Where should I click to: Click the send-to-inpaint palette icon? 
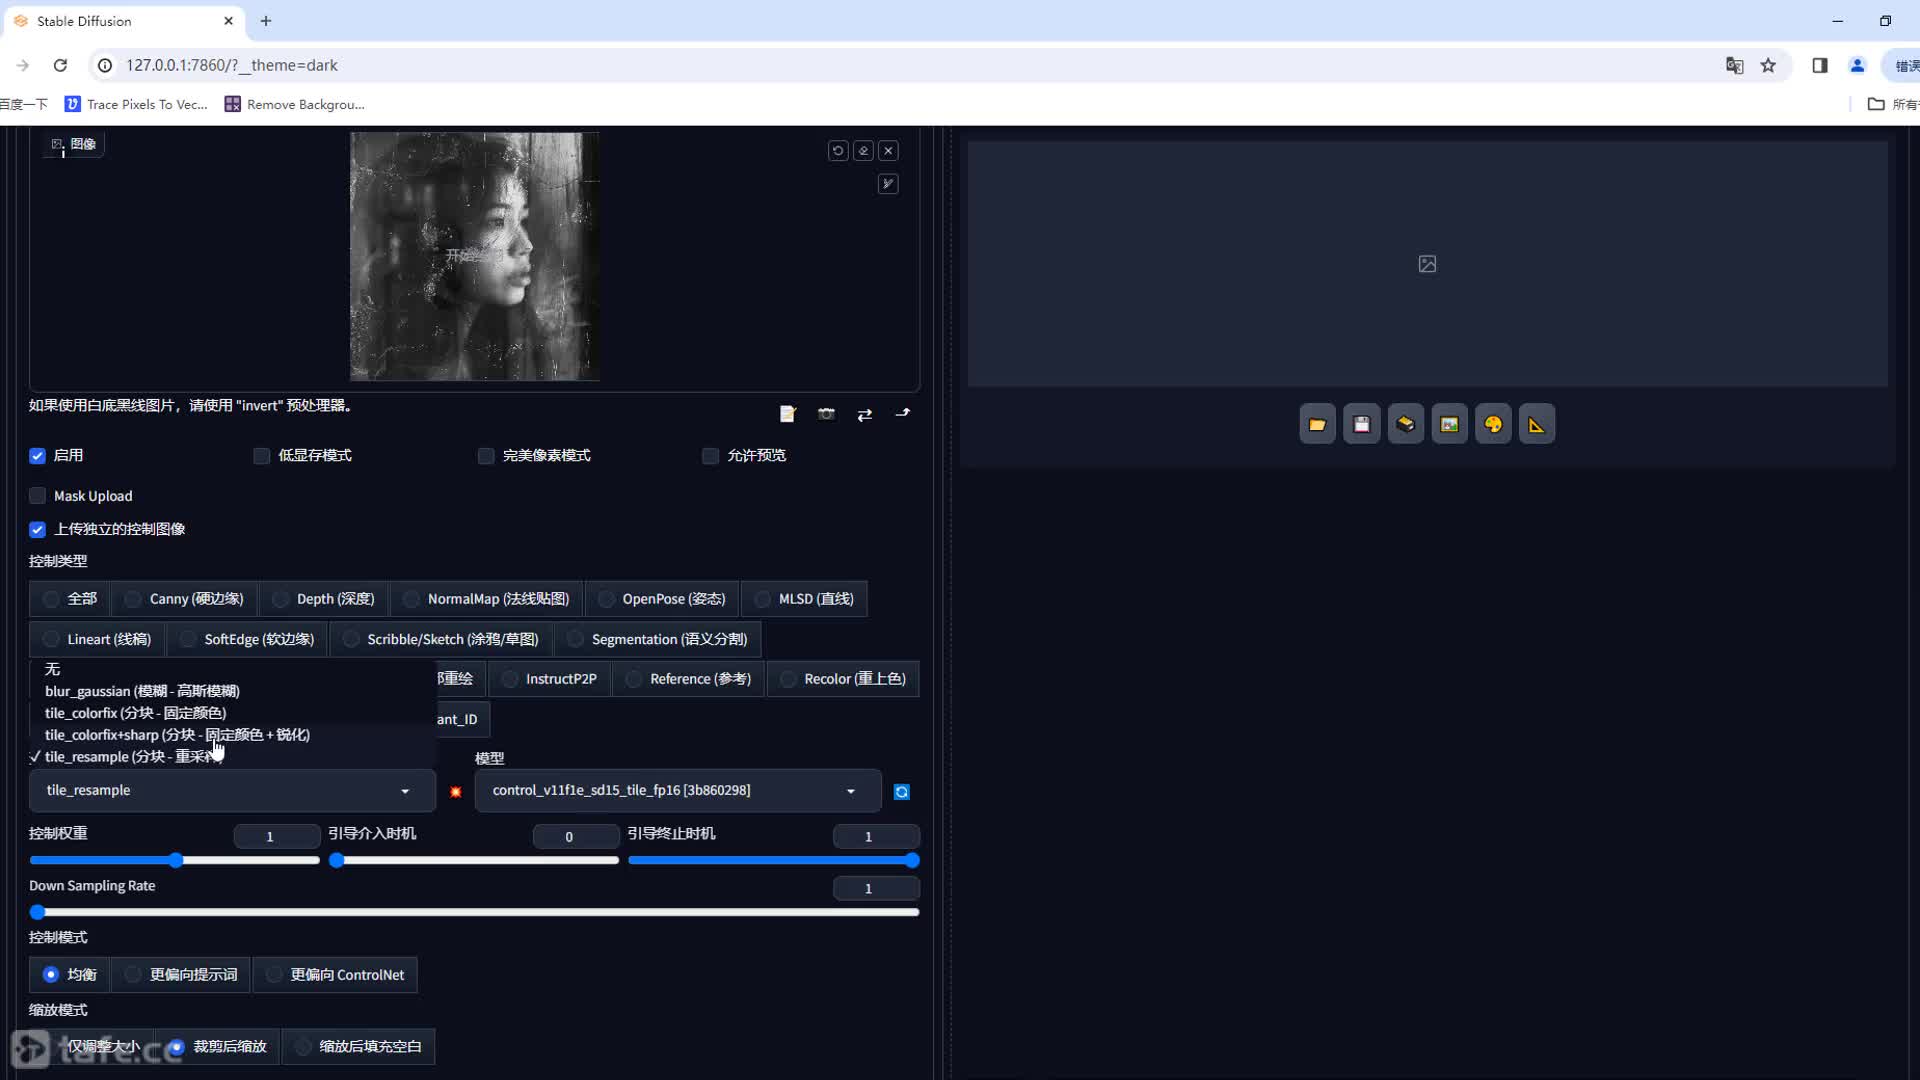click(x=1493, y=425)
